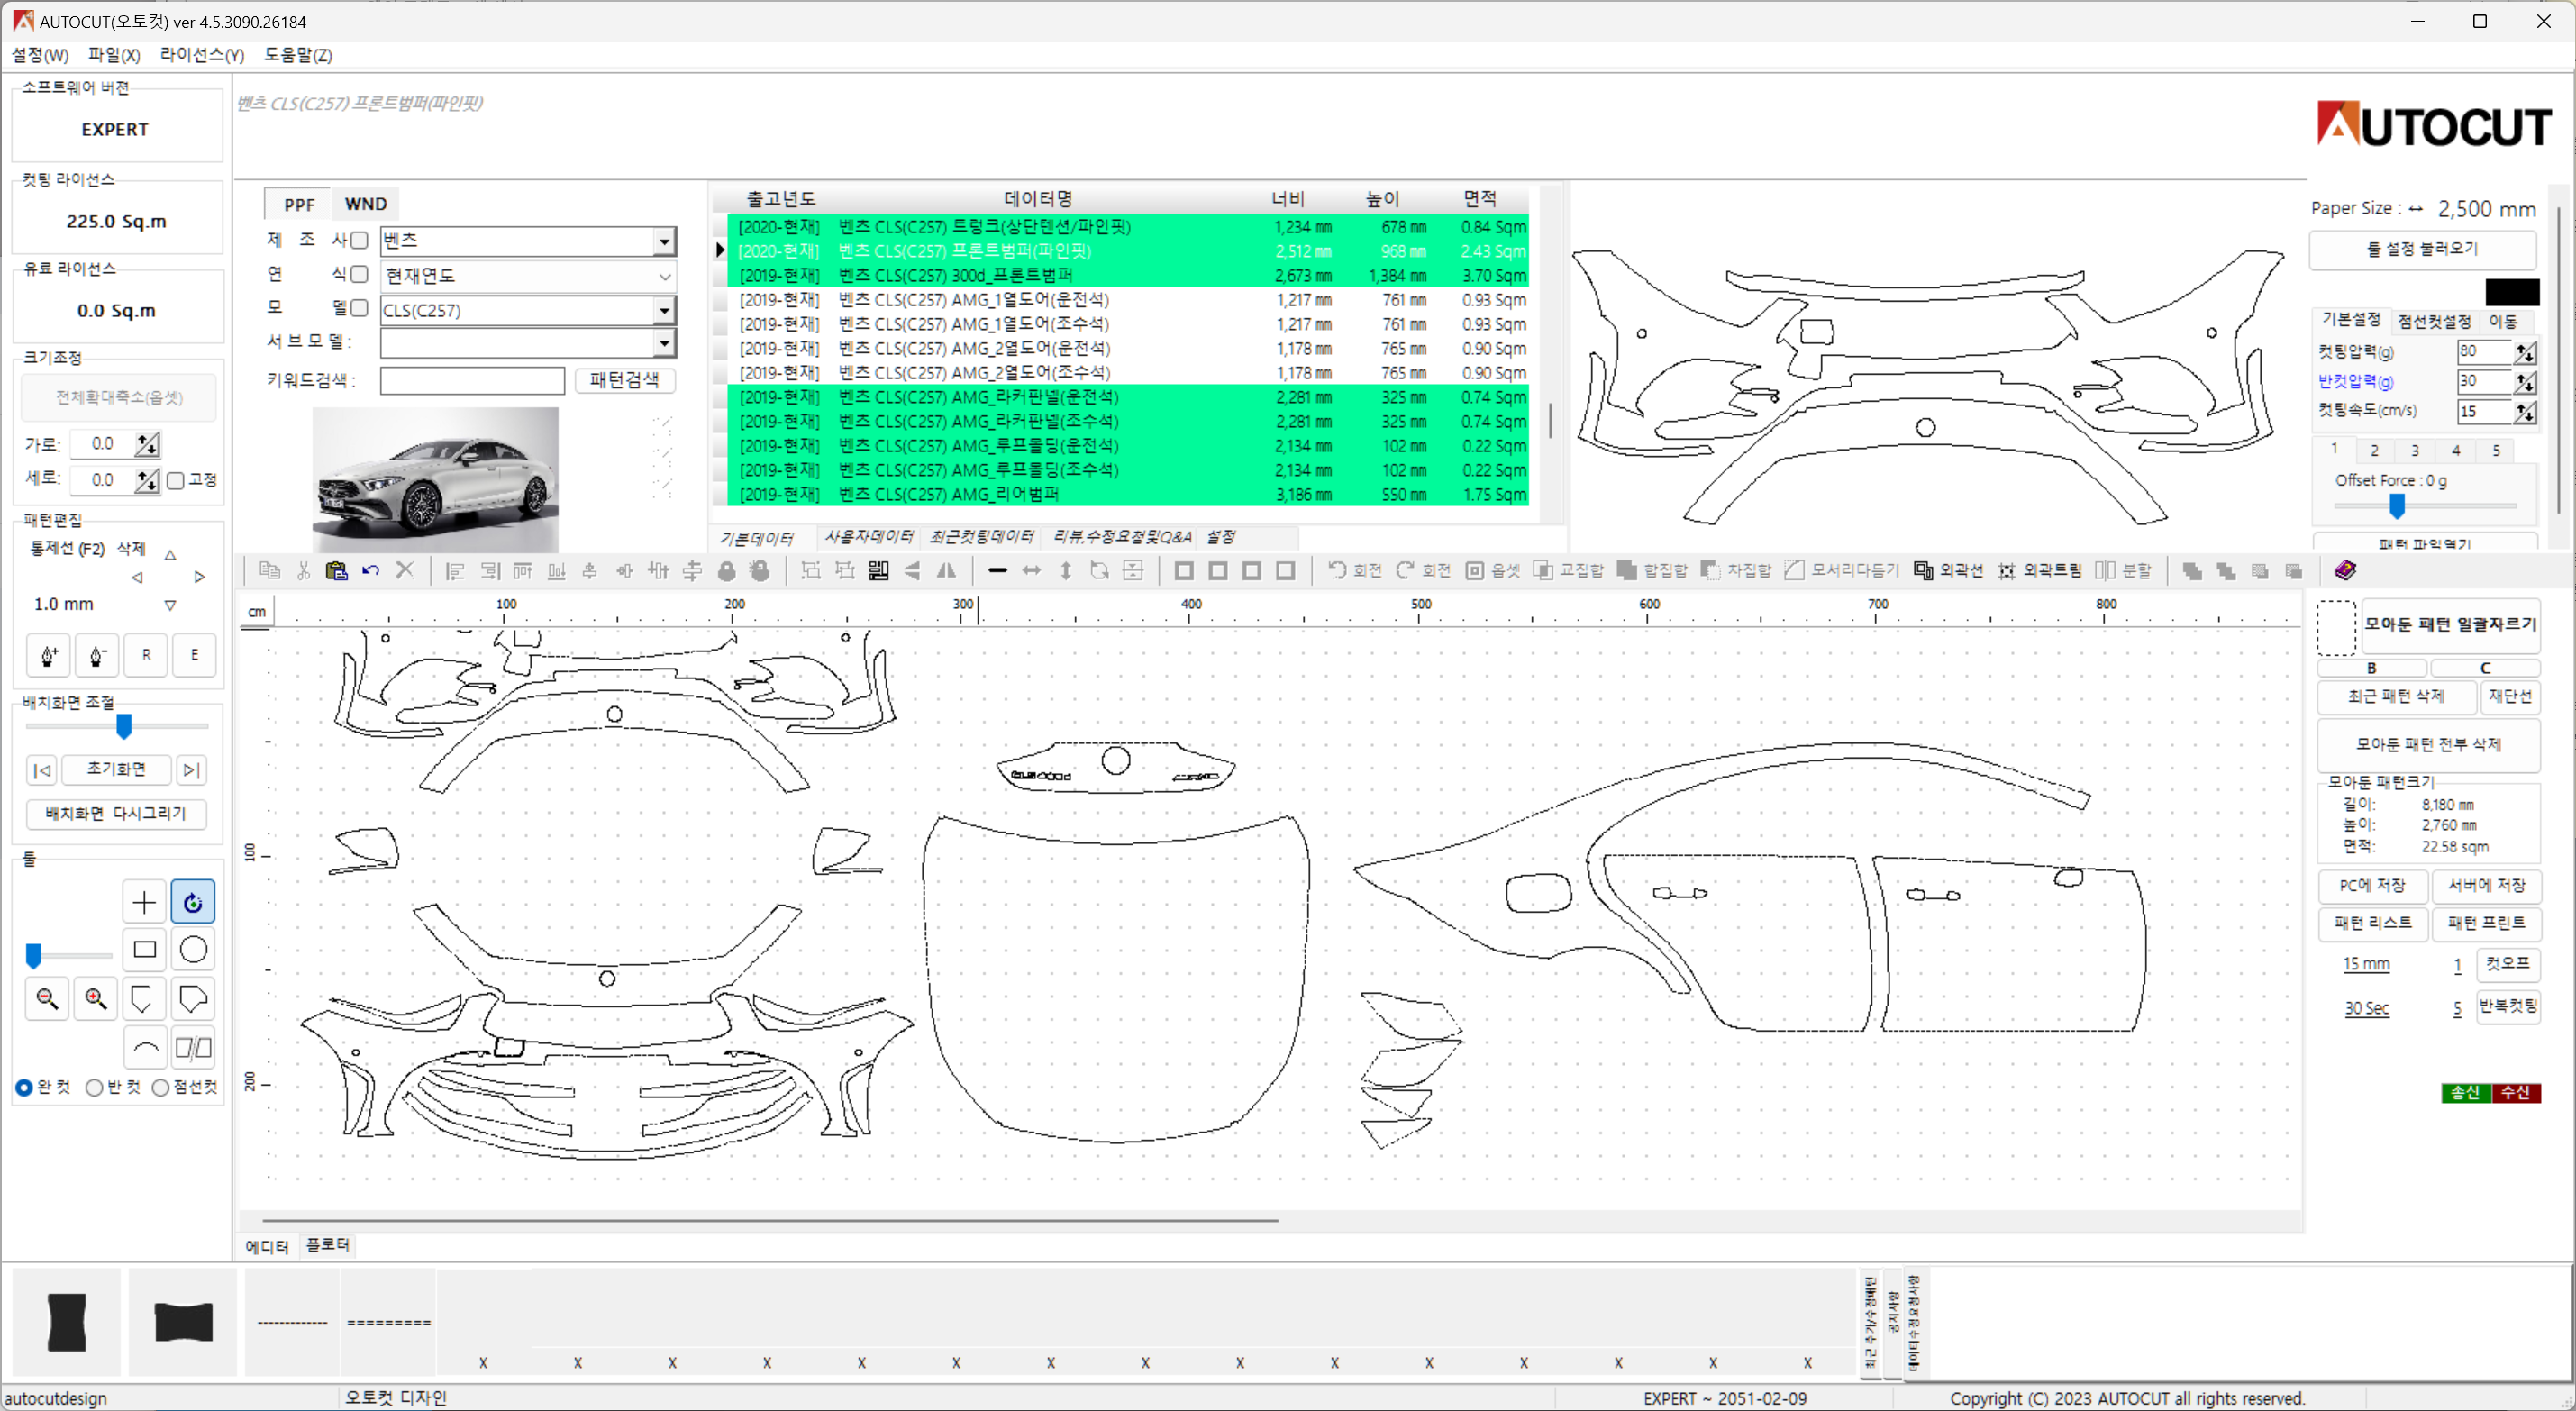The image size is (2576, 1411).
Task: Click the 컷팅압력 cutting pressure spinner
Action: pos(2525,352)
